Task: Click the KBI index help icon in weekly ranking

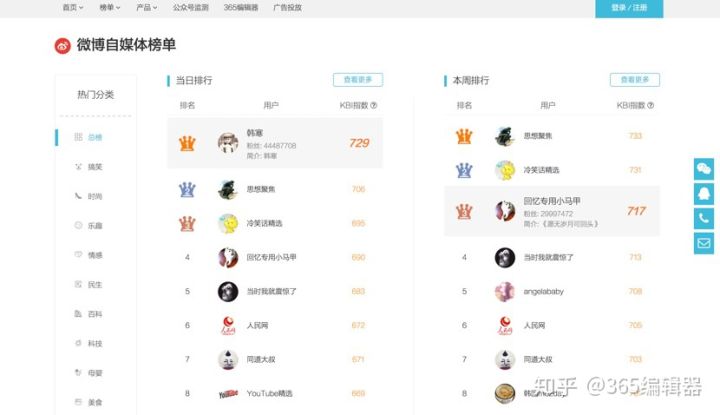Action: point(650,105)
